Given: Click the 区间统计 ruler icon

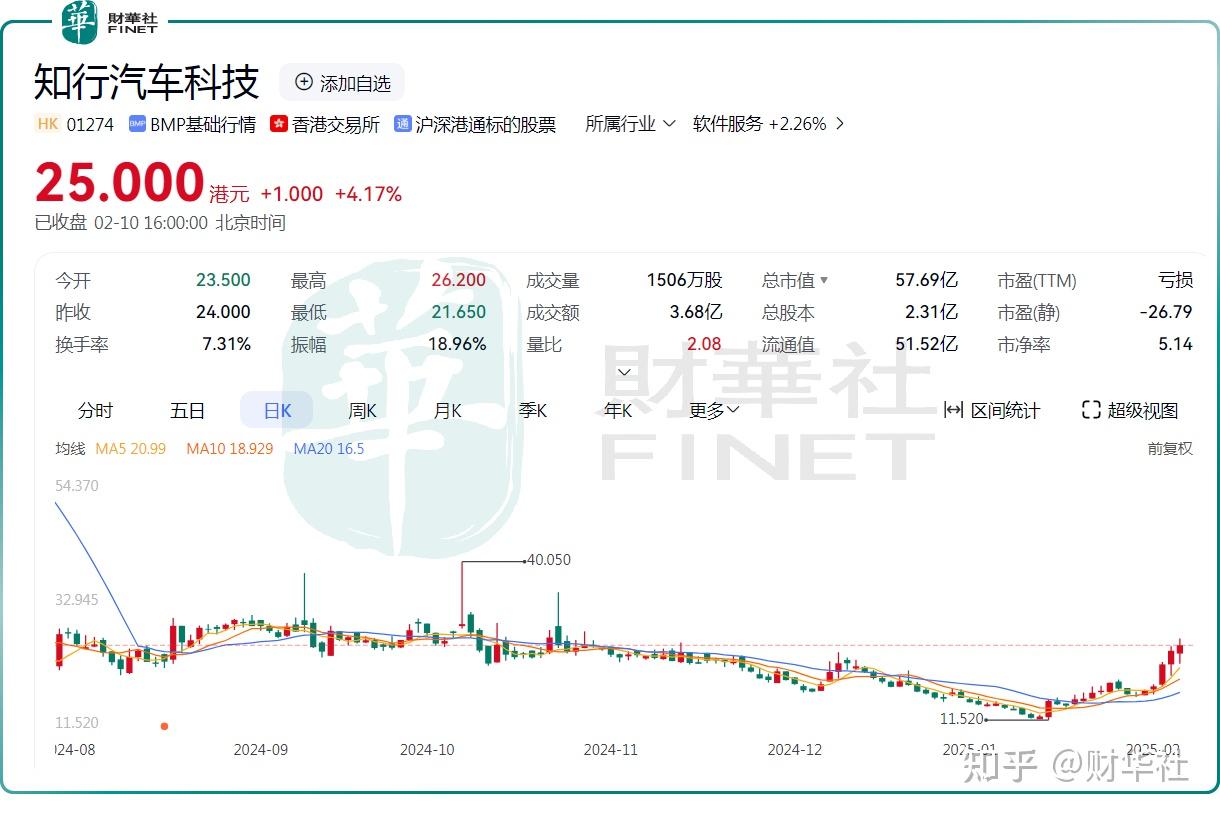Looking at the screenshot, I should pyautogui.click(x=953, y=410).
